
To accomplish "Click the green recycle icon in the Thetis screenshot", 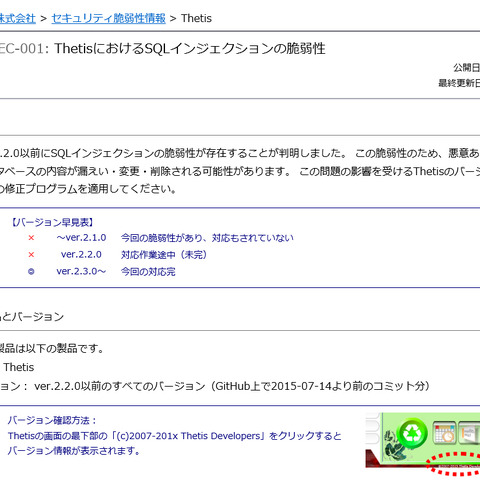I will tap(413, 434).
